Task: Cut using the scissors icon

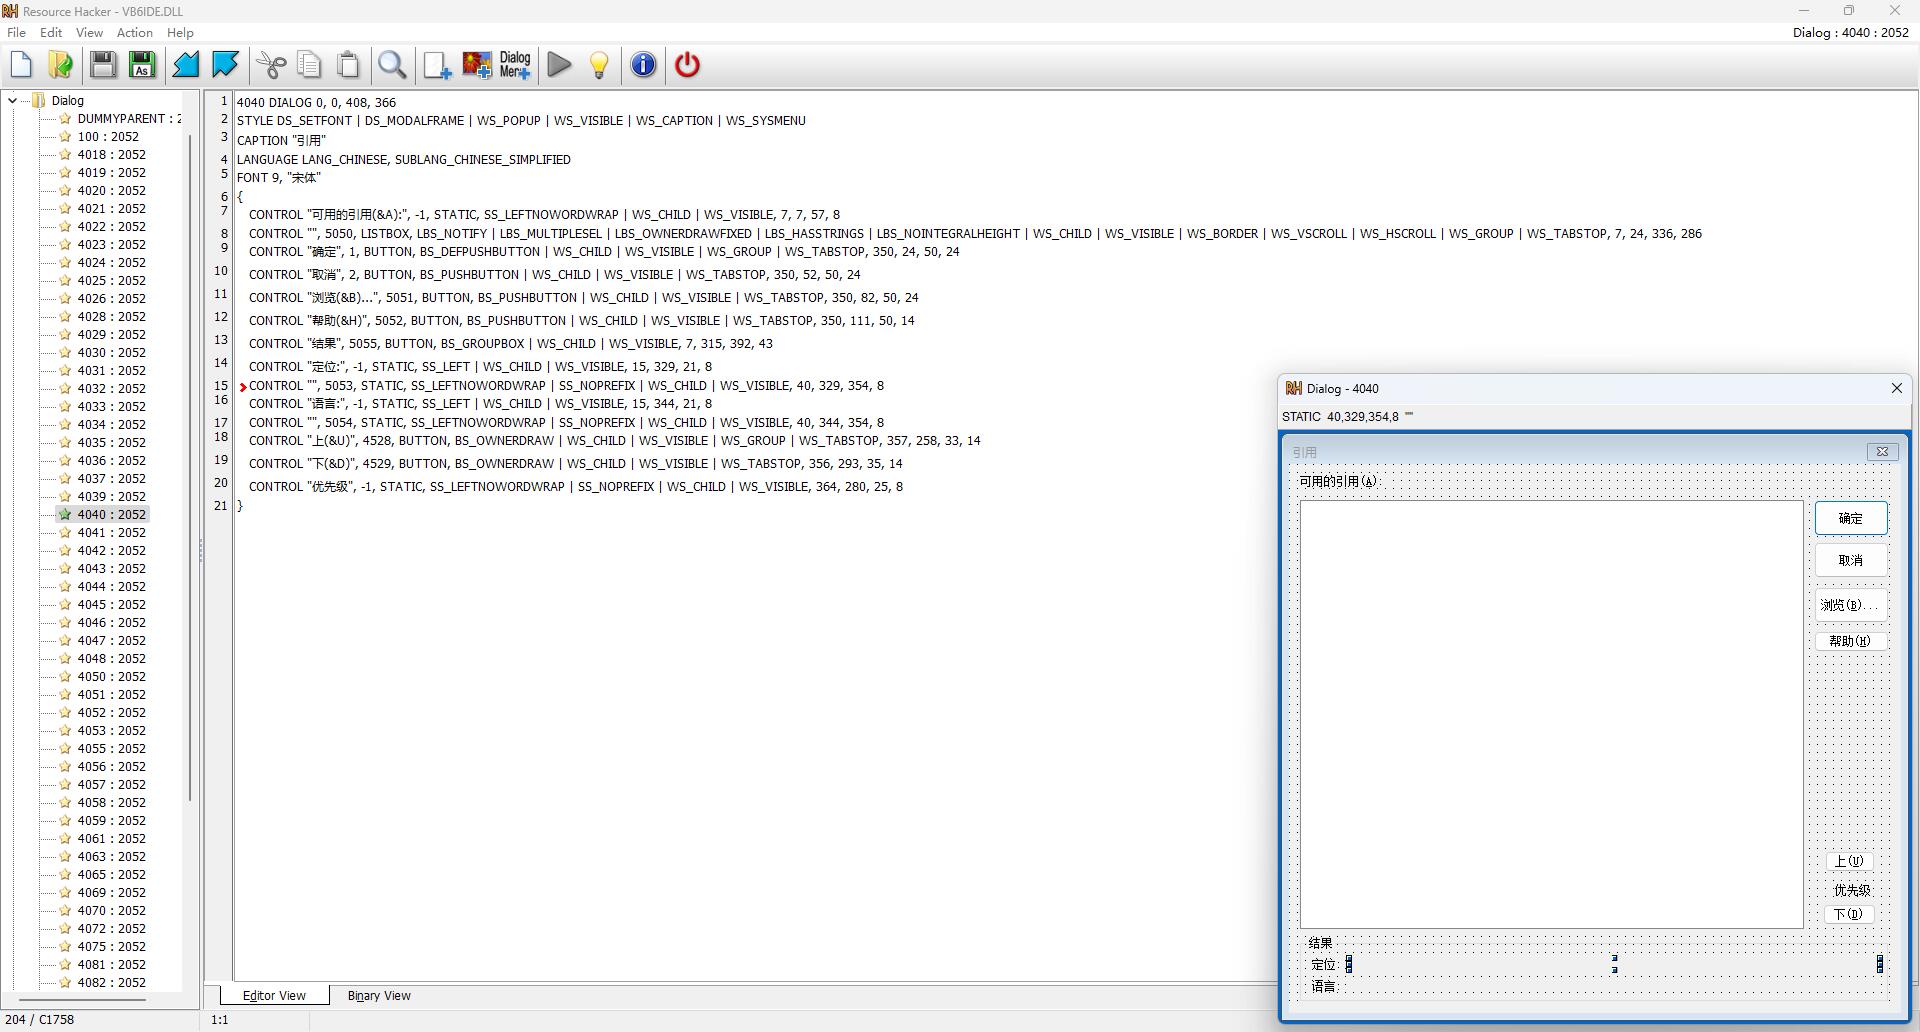Action: click(x=271, y=65)
